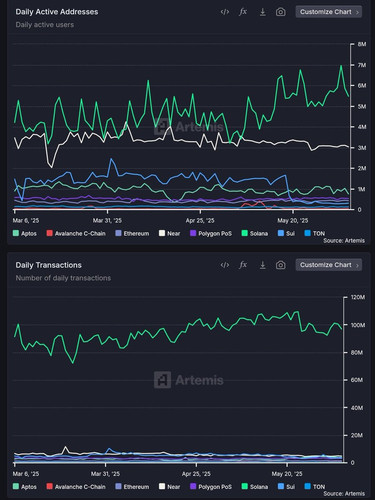Image resolution: width=375 pixels, height=500 pixels.
Task: Click the Daily Transactions chart title
Action: [x=49, y=265]
